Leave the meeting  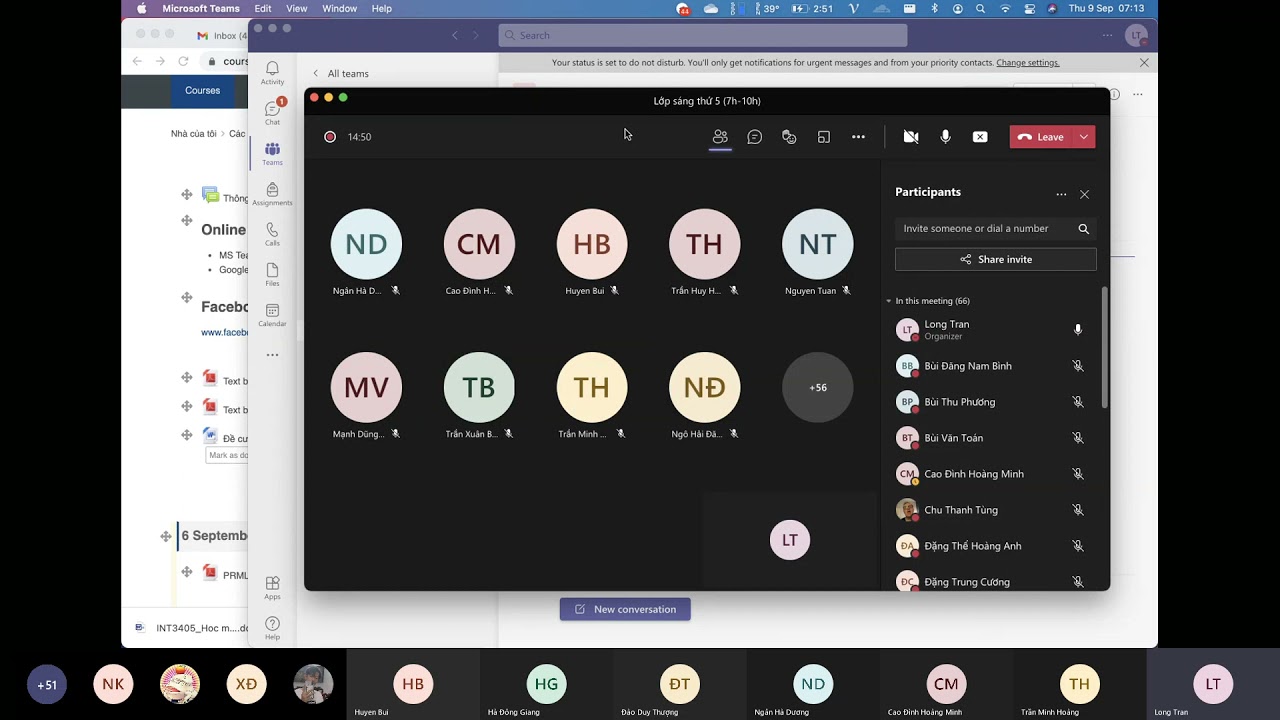[x=1041, y=137]
